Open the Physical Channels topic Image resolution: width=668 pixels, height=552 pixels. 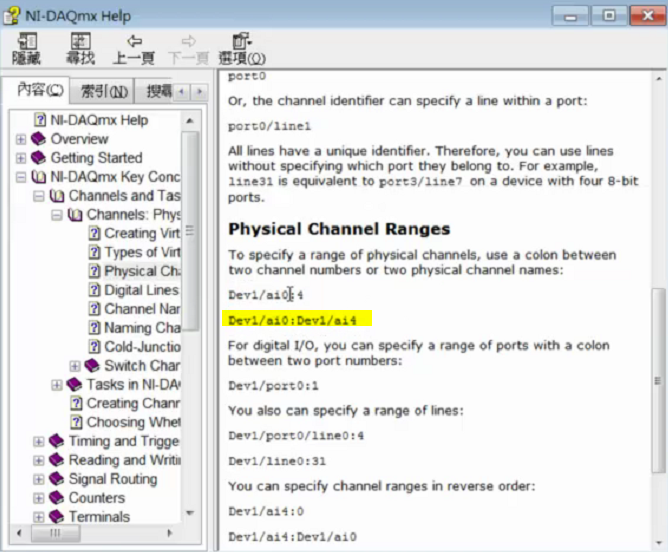pos(142,271)
